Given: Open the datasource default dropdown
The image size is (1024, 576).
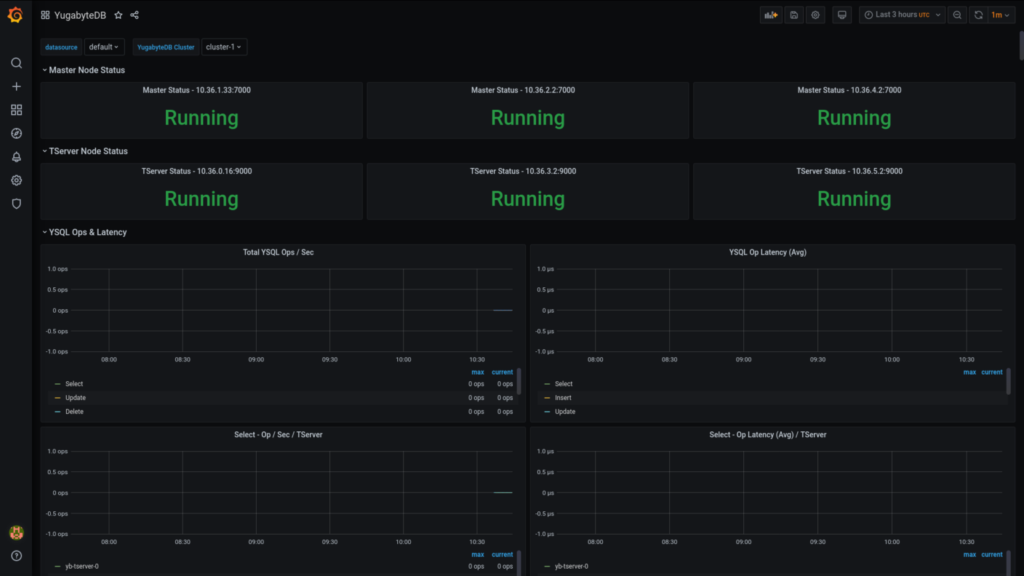Looking at the screenshot, I should [x=104, y=47].
